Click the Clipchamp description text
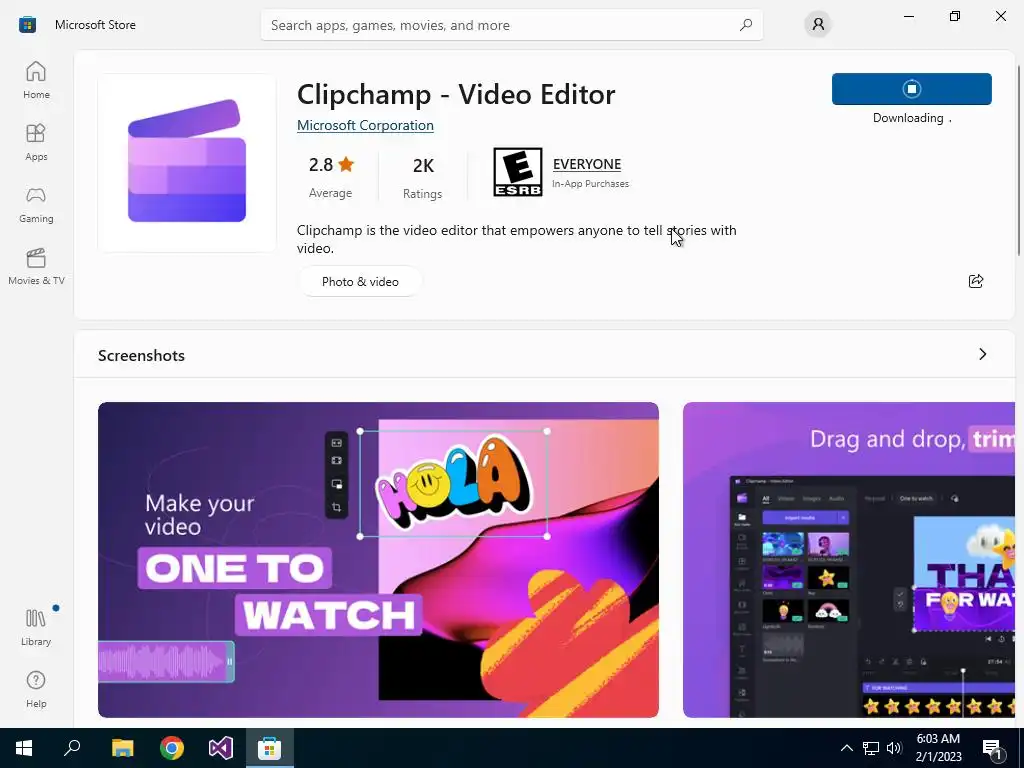The height and width of the screenshot is (768, 1024). click(517, 239)
